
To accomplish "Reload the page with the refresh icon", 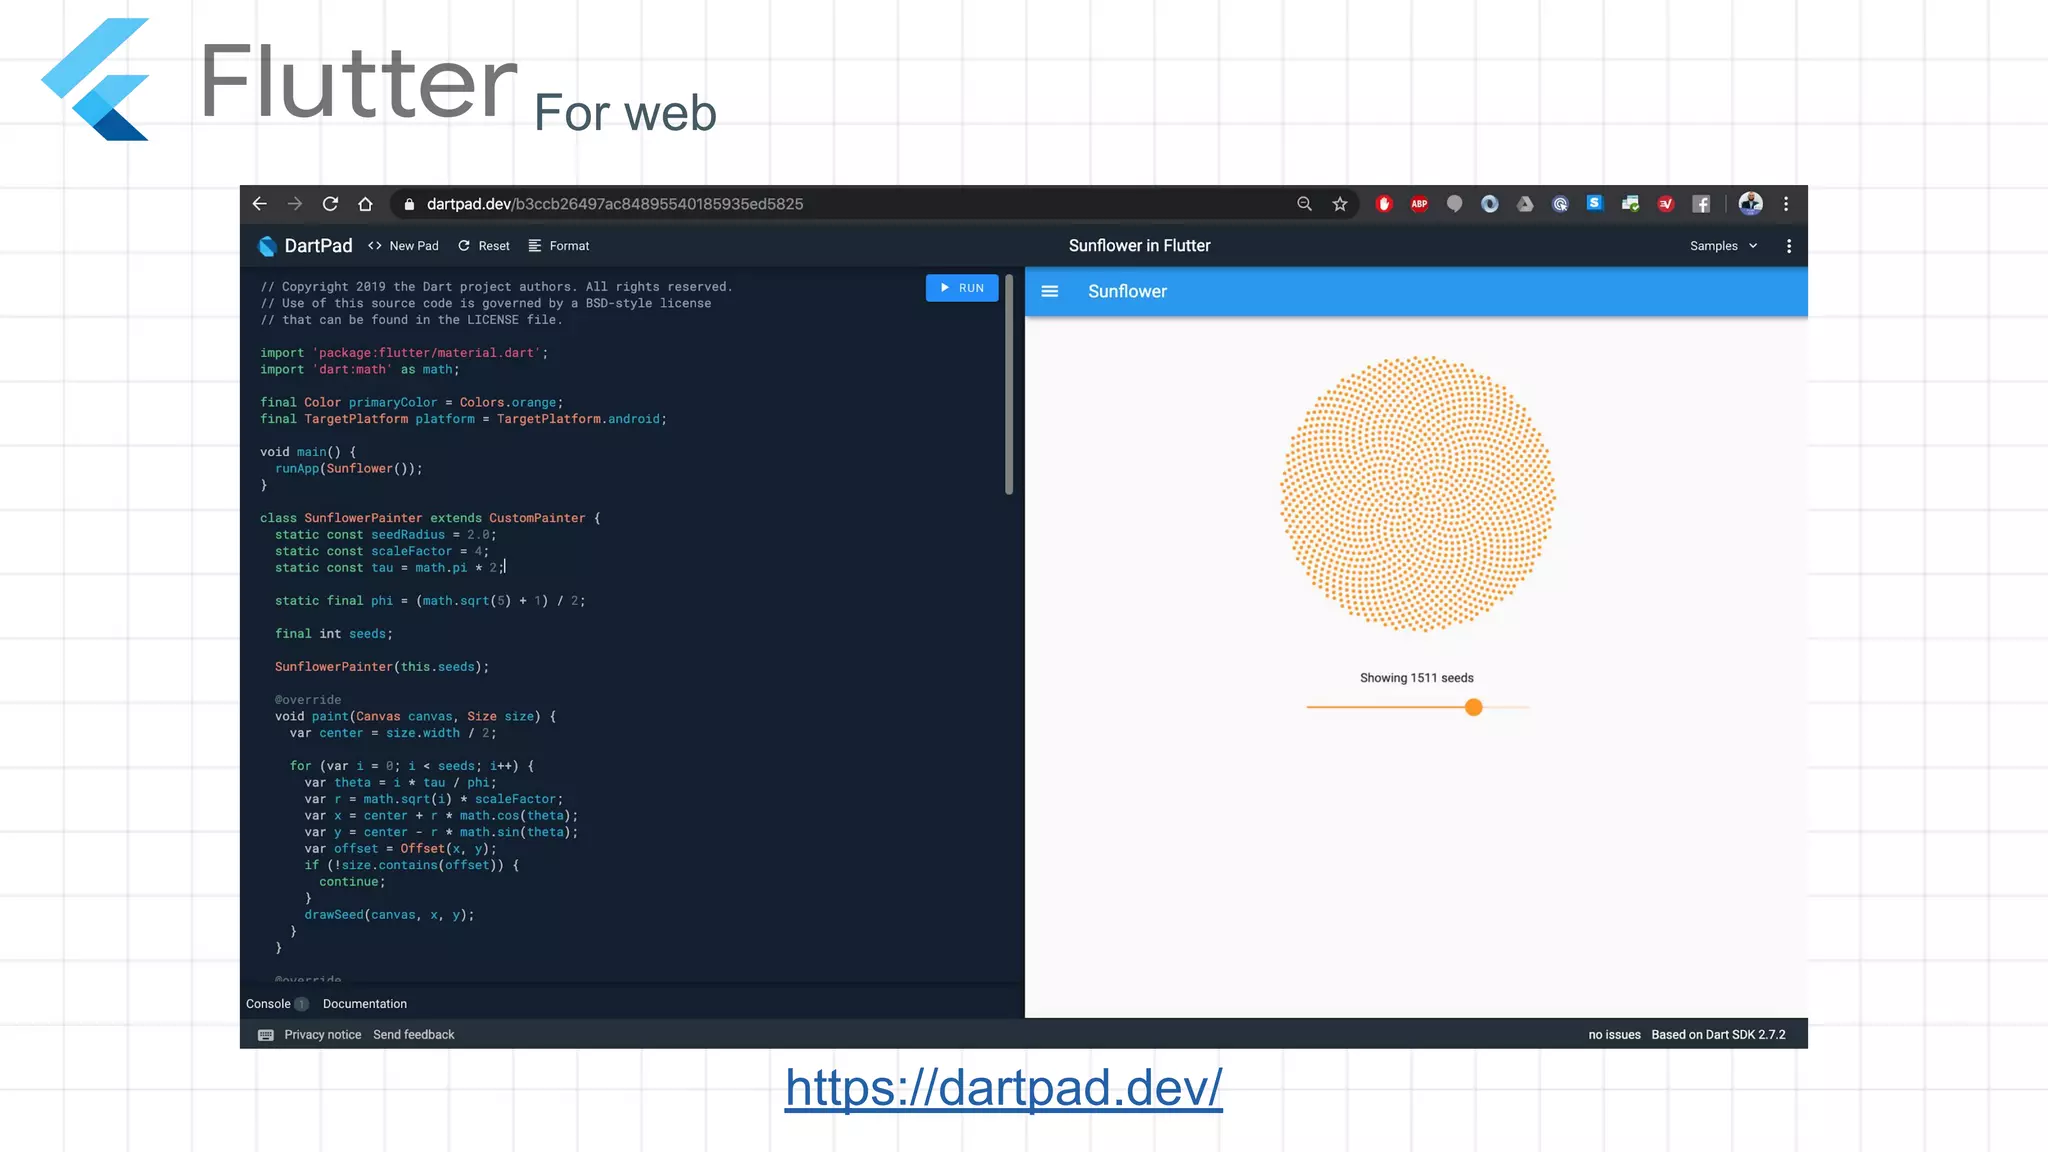I will coord(330,204).
